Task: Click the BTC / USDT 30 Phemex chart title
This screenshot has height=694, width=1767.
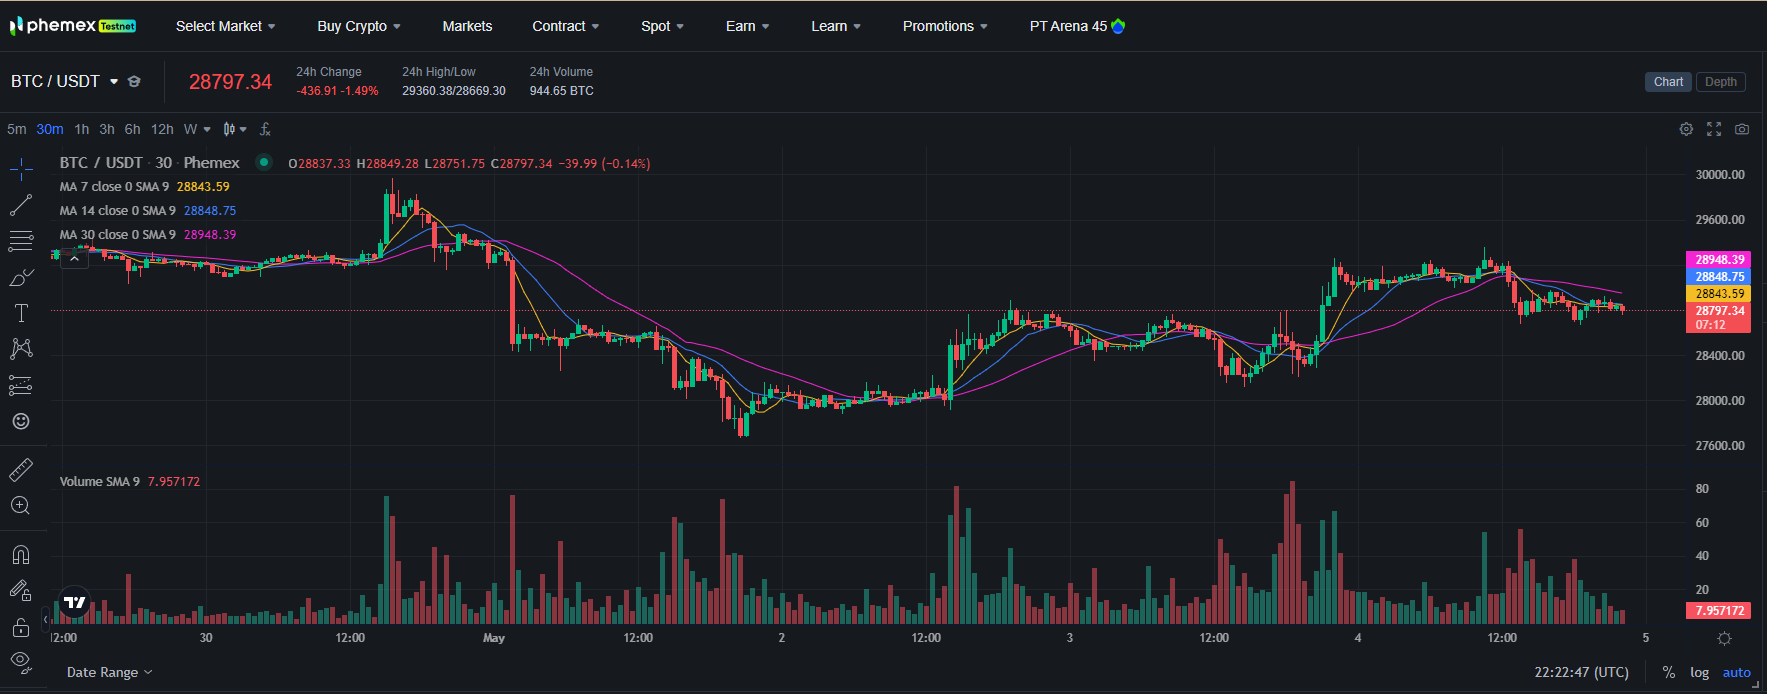Action: click(149, 162)
